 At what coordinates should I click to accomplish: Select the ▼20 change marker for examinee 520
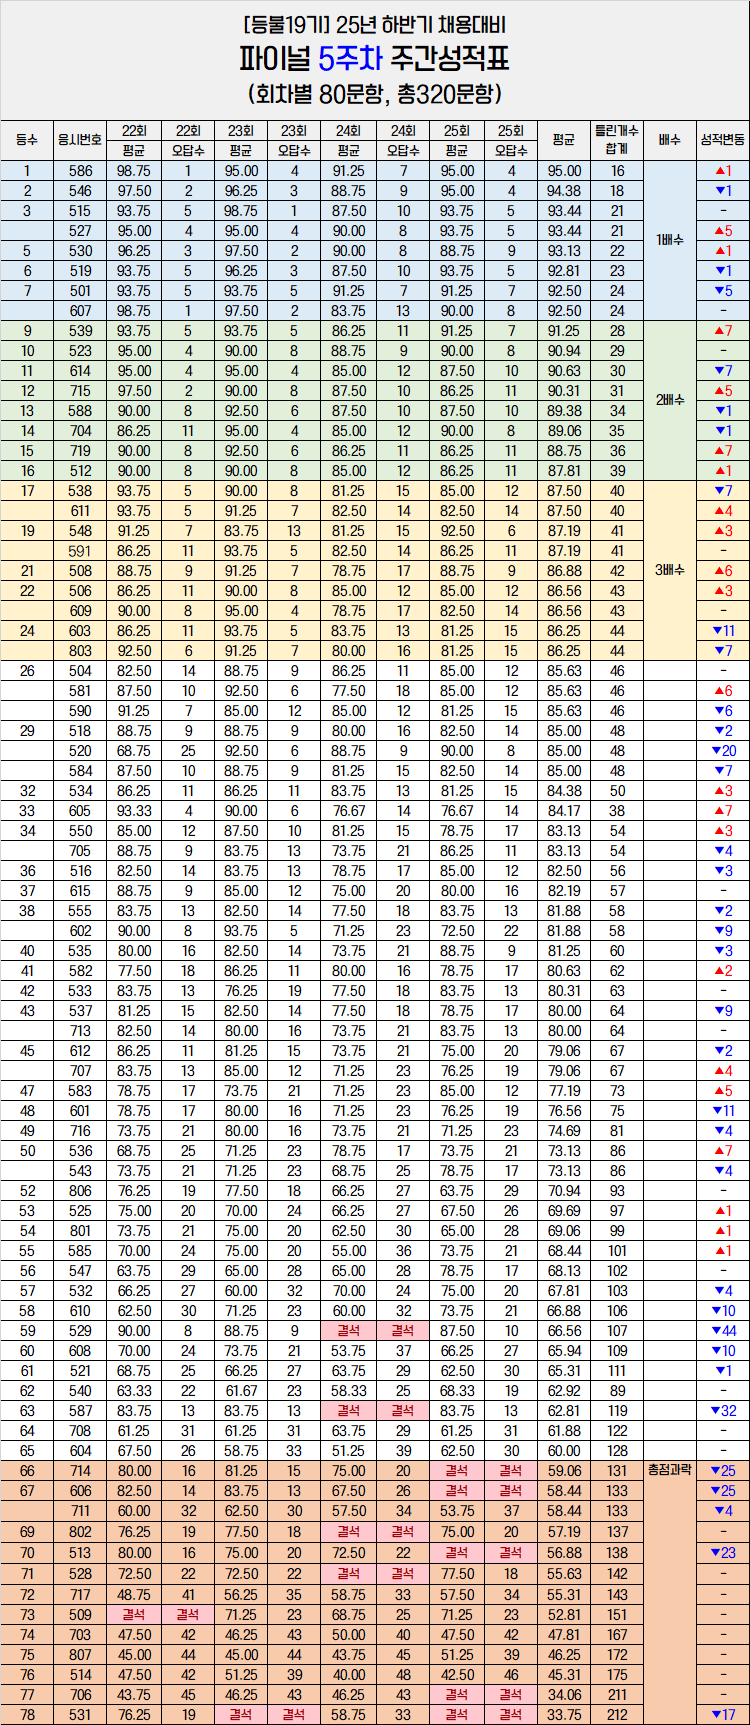(722, 751)
